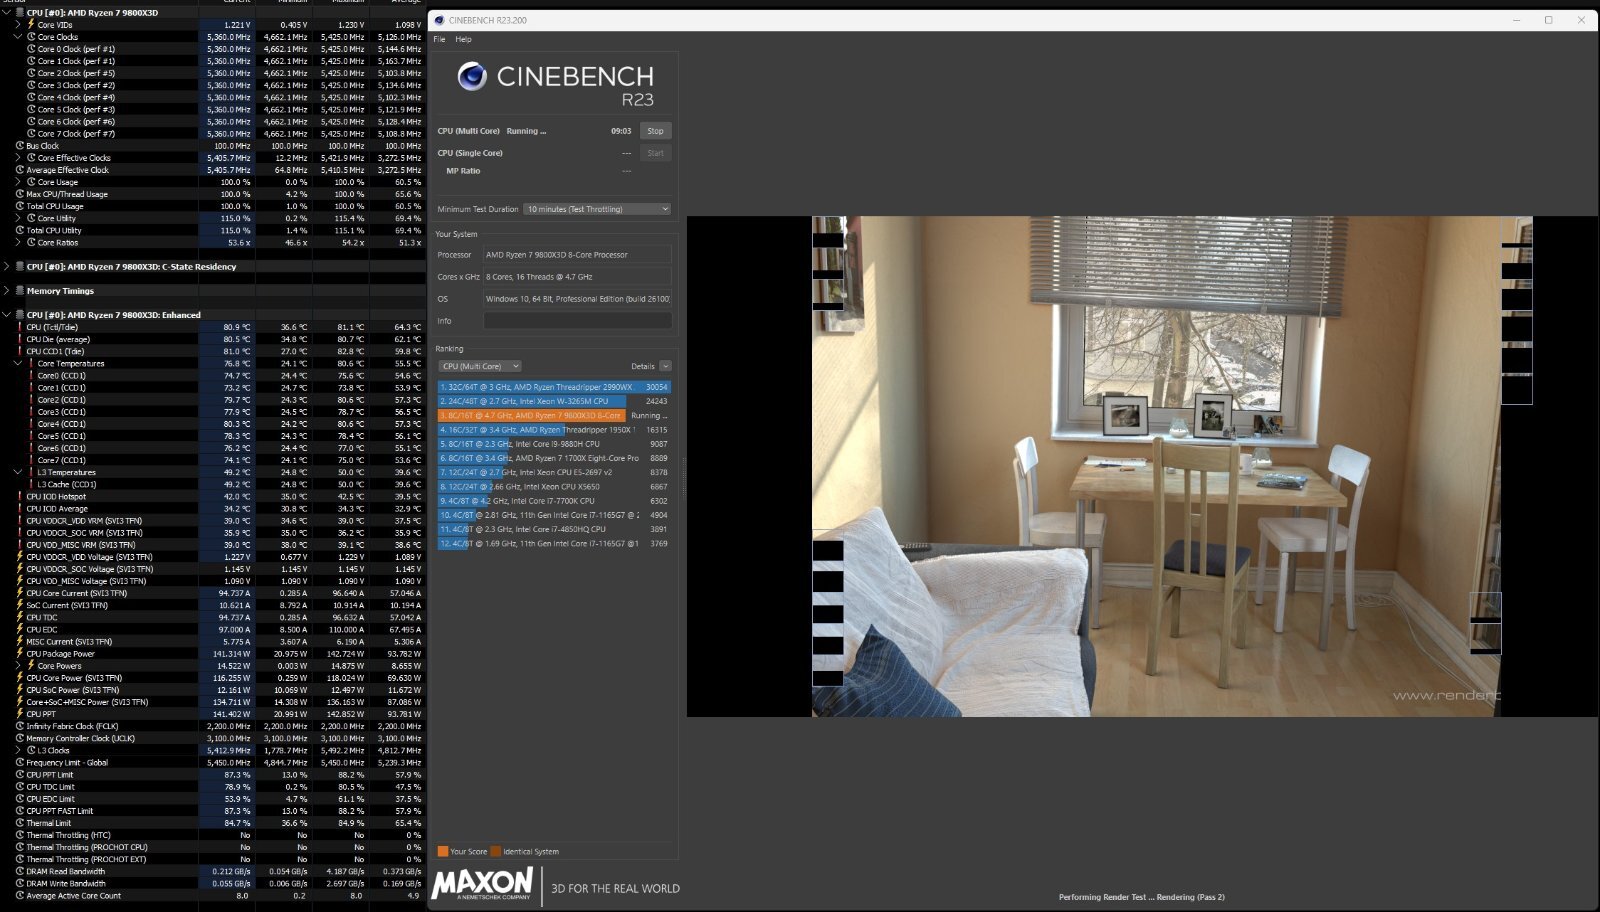
Task: Collapse the Core Clocks node
Action: (x=18, y=37)
